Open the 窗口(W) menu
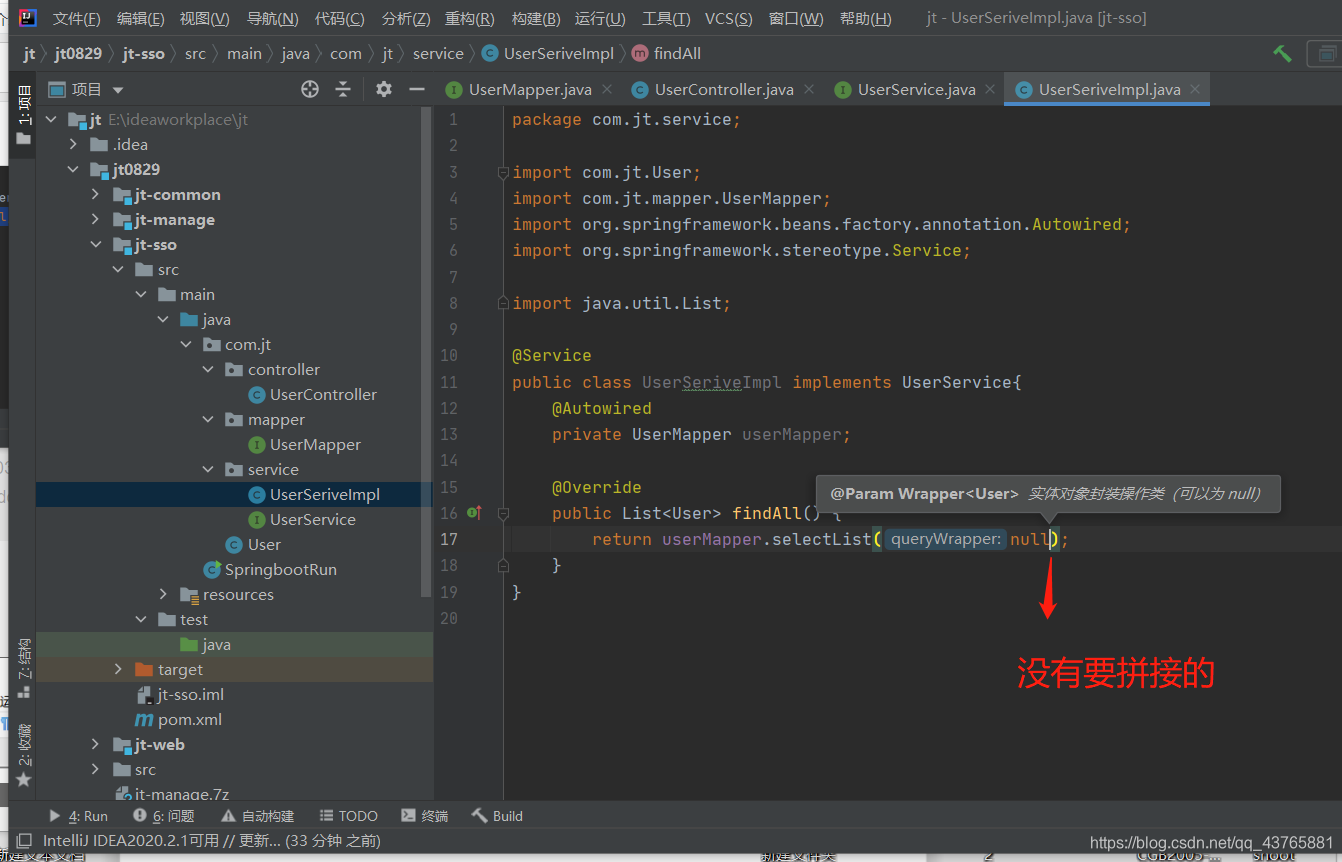 (x=796, y=19)
